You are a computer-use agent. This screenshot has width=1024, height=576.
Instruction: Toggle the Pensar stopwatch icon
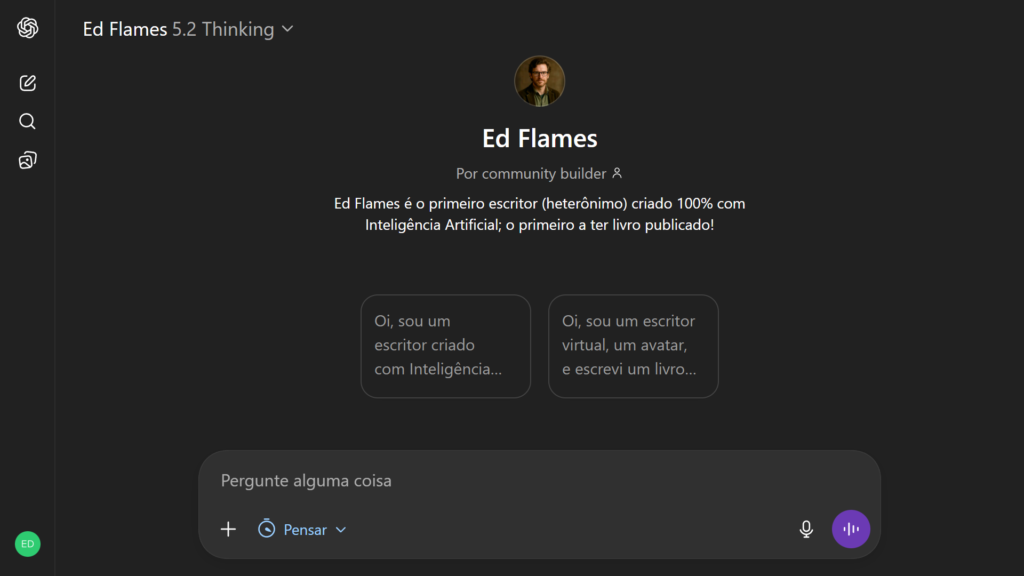pyautogui.click(x=266, y=528)
